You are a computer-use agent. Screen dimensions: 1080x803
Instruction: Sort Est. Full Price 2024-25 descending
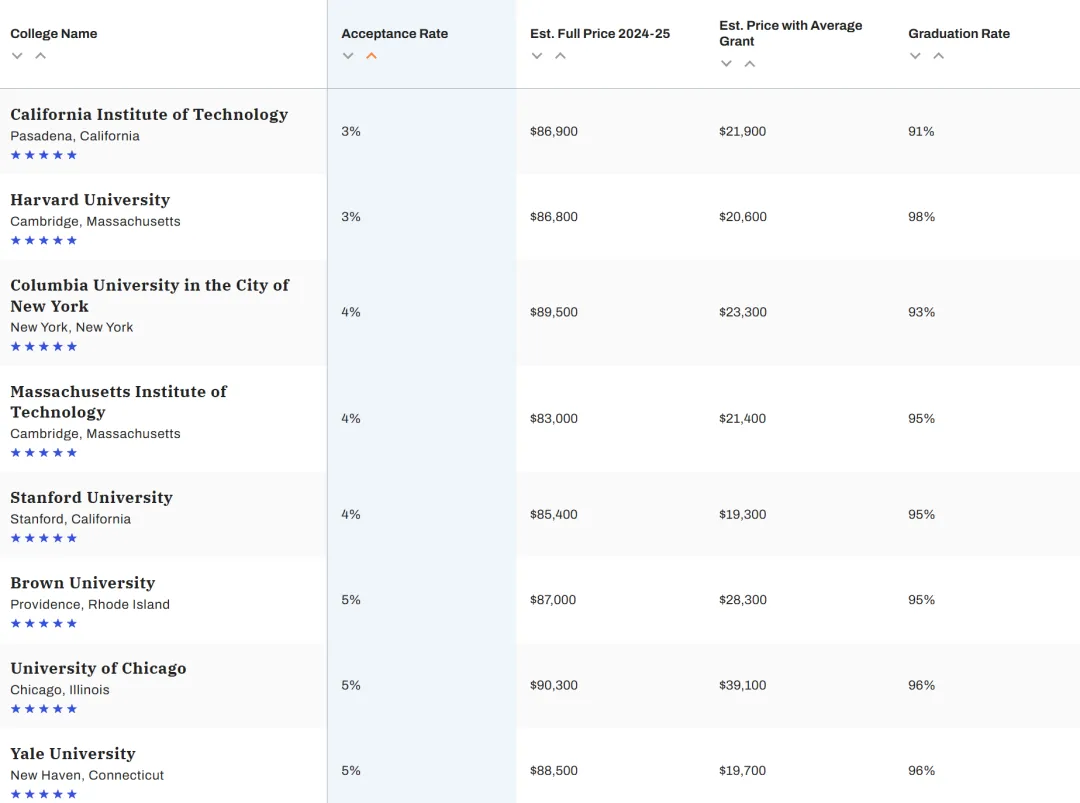[x=537, y=56]
